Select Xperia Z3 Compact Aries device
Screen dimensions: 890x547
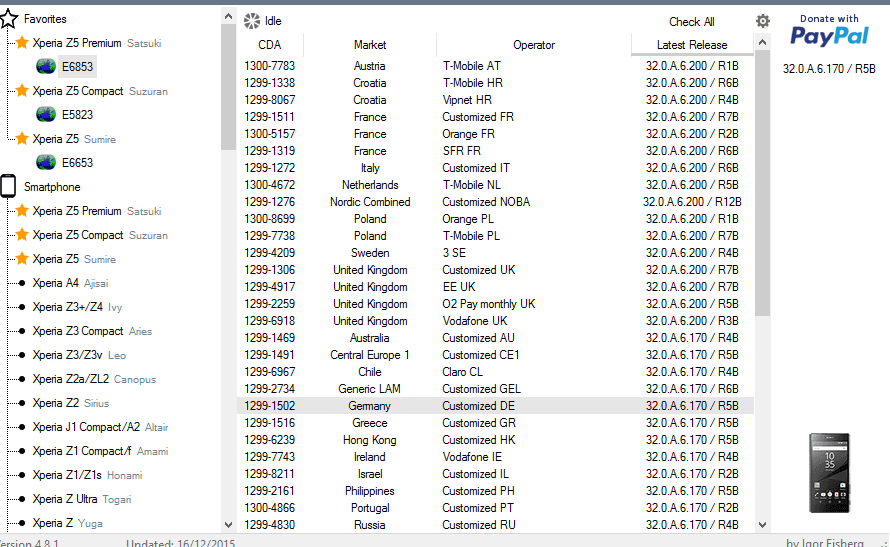coord(92,331)
